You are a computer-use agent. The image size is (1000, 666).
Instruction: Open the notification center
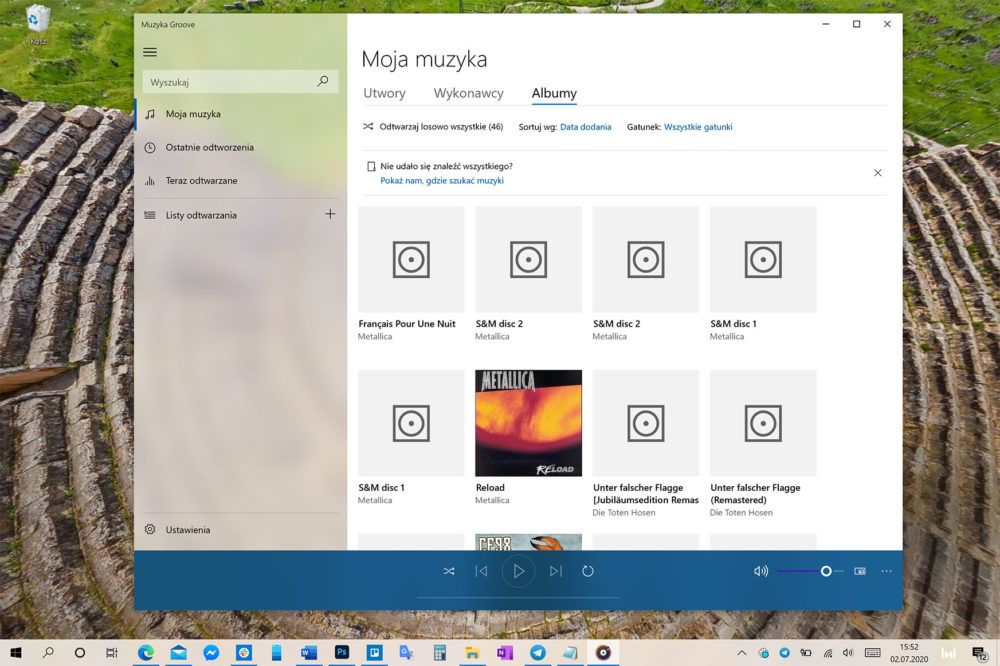[980, 653]
